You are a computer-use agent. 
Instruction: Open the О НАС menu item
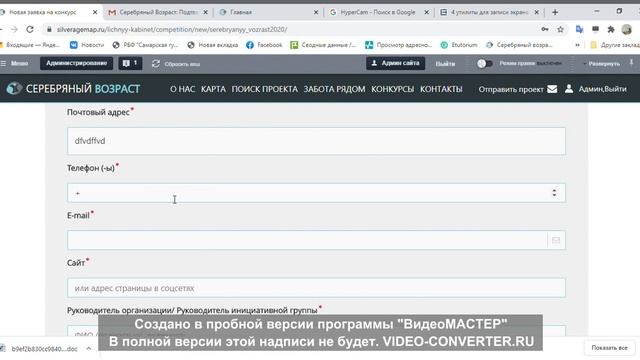click(x=182, y=89)
